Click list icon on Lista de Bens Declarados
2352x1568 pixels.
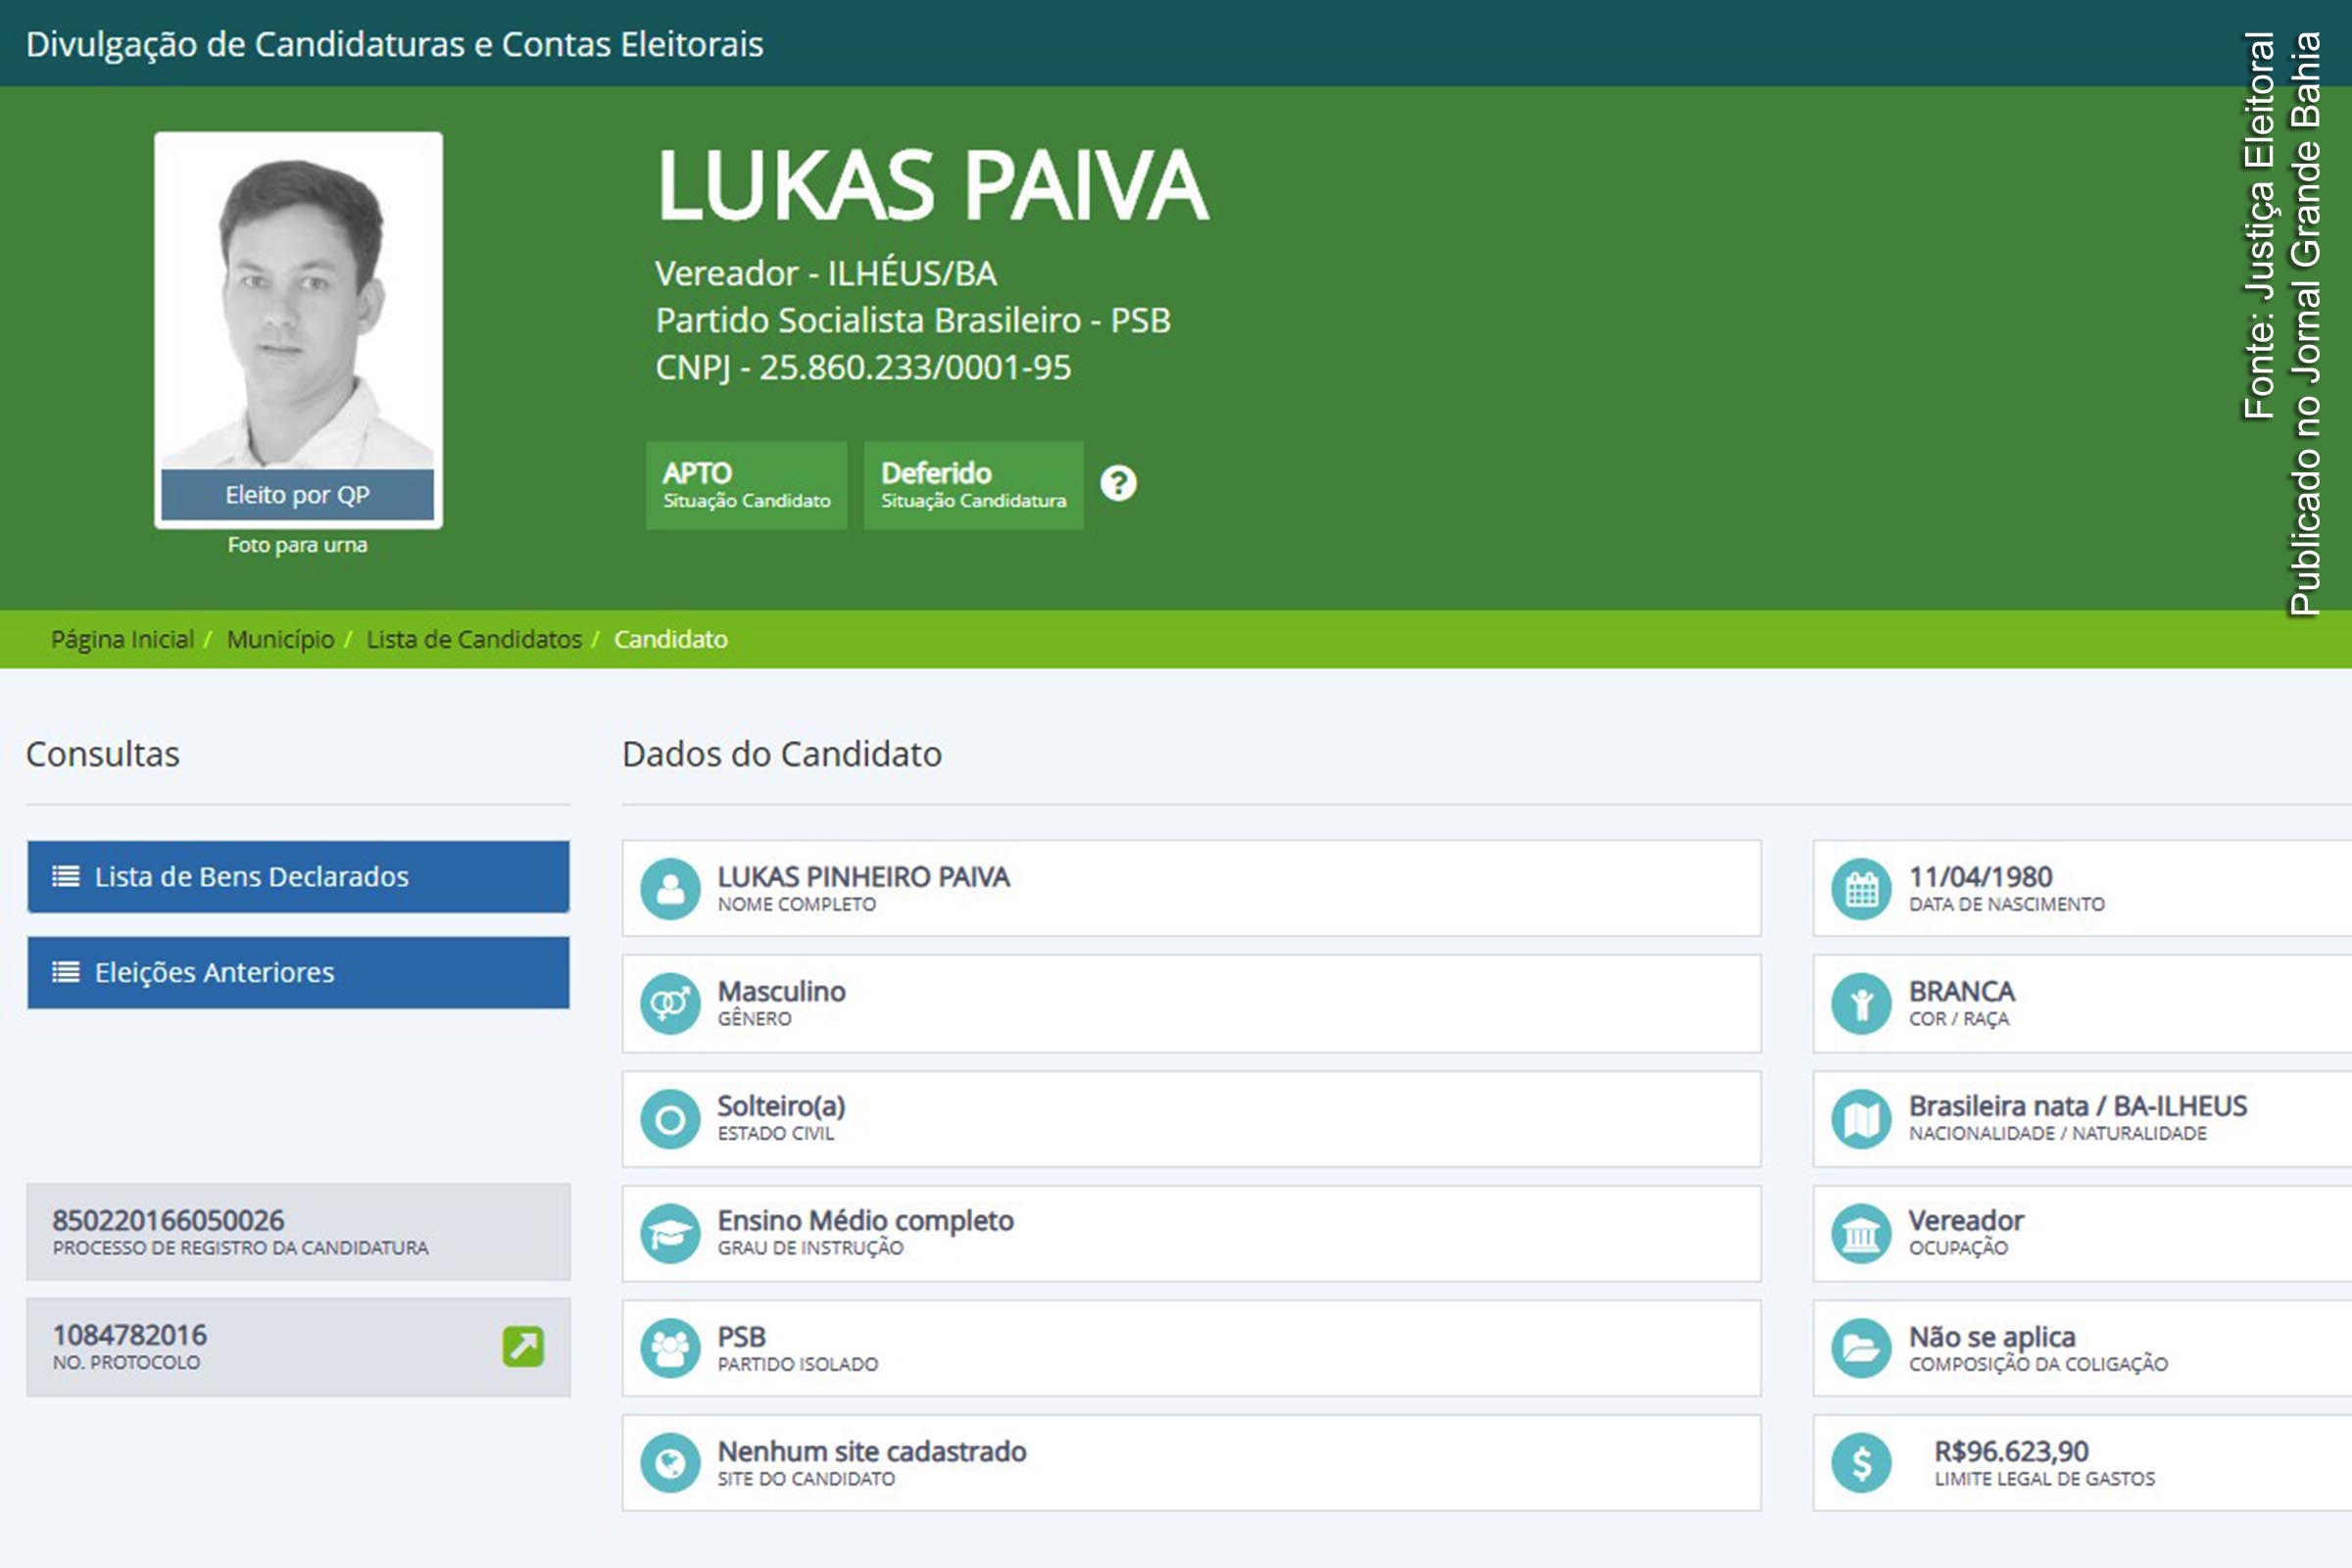(66, 876)
